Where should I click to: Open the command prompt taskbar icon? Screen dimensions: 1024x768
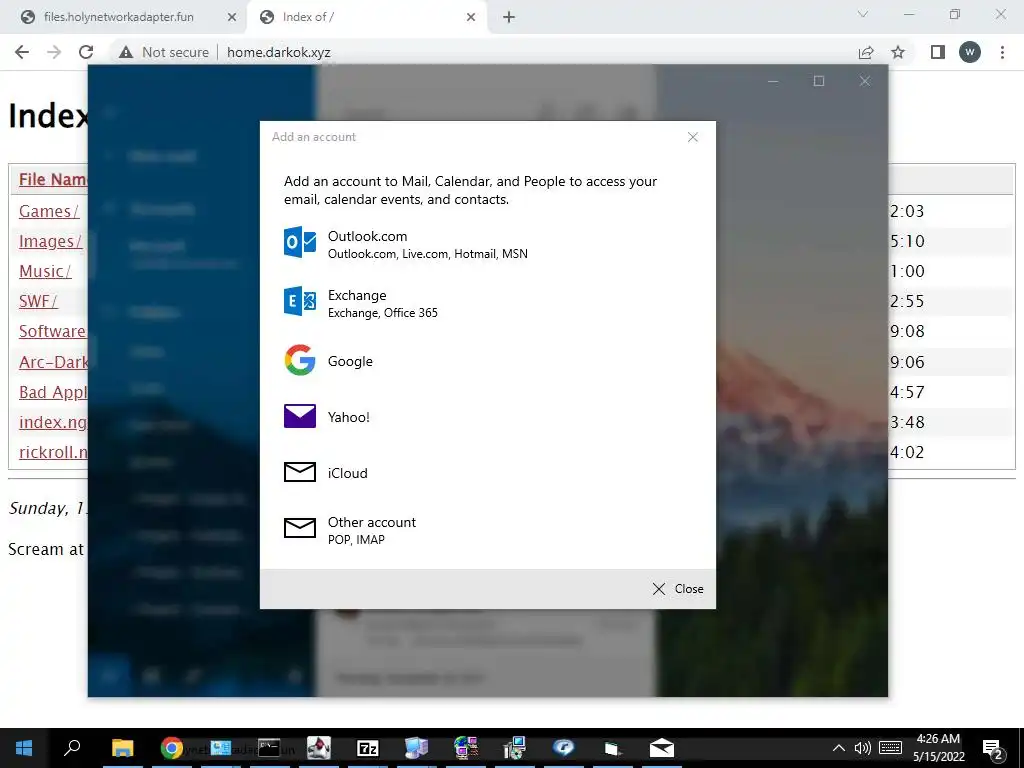(268, 748)
